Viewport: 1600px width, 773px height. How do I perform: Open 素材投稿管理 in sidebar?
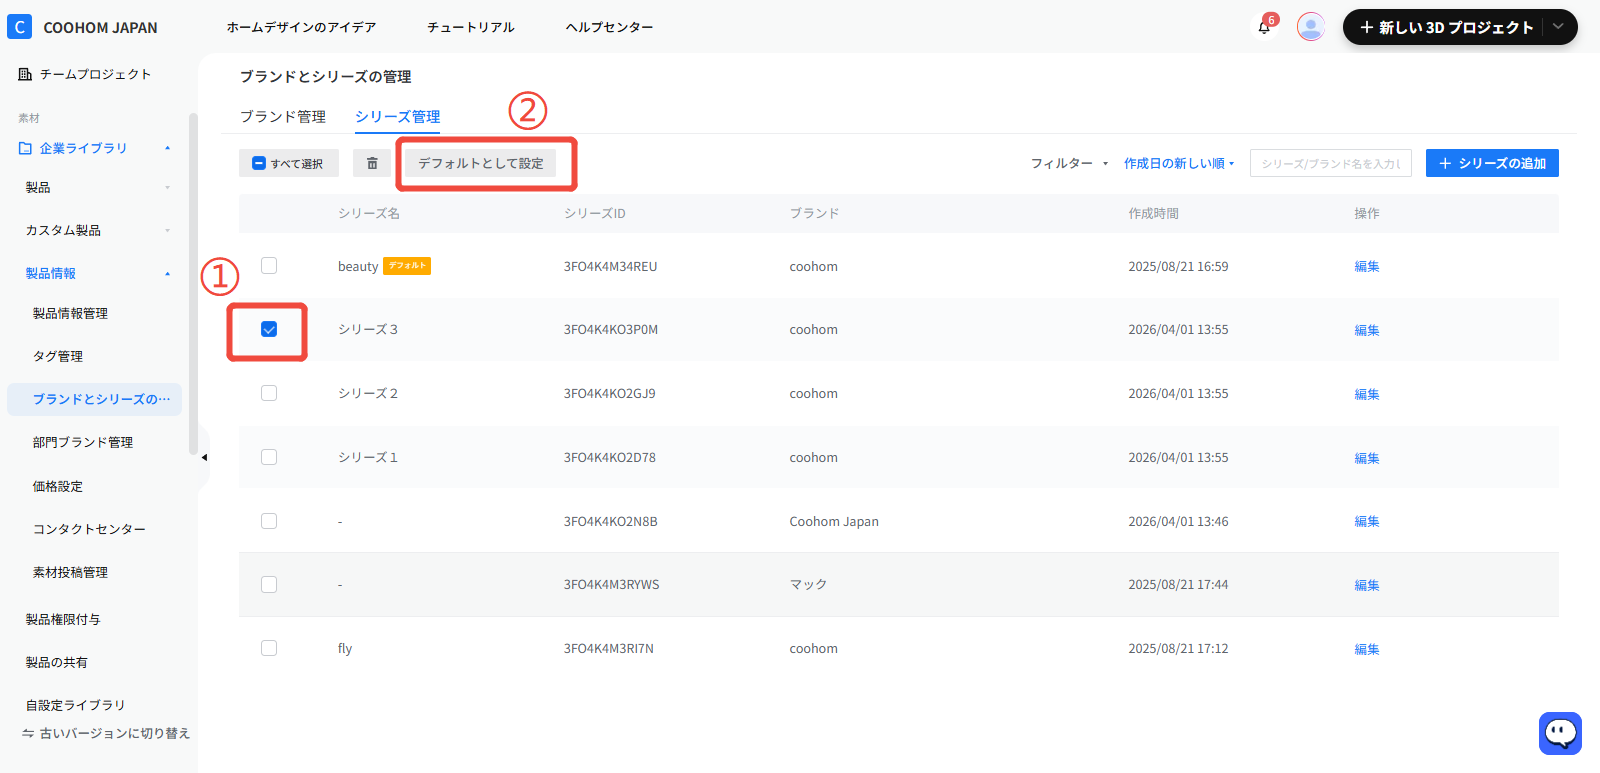click(x=70, y=572)
